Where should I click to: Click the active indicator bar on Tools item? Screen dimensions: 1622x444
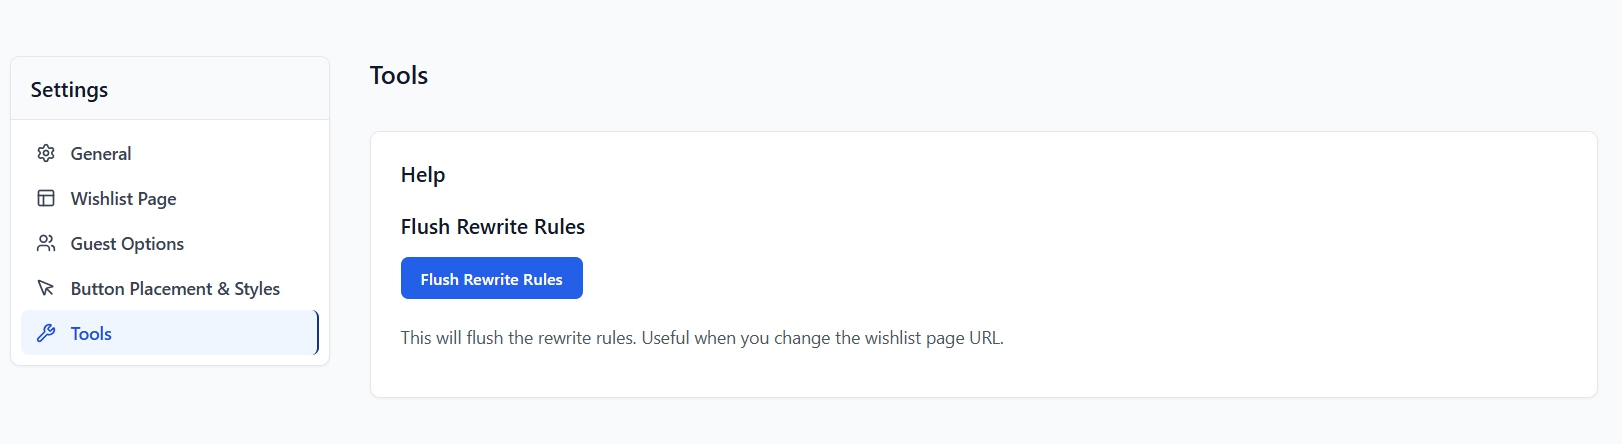tap(317, 333)
